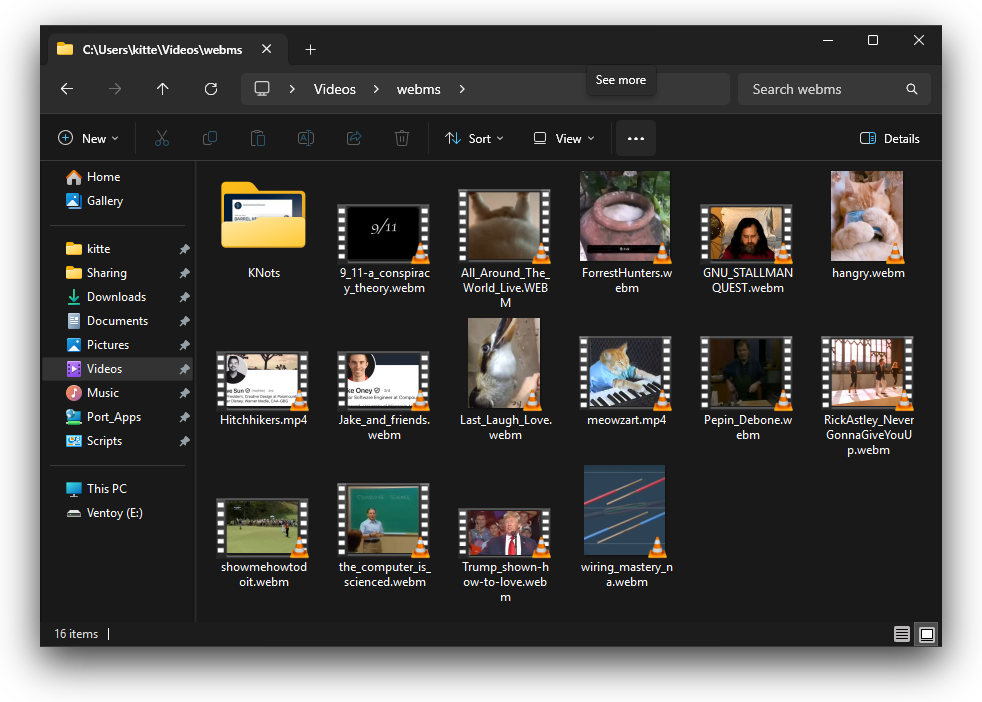This screenshot has height=702, width=982.
Task: Select Last_Laugh_Love.webm video
Action: 505,379
